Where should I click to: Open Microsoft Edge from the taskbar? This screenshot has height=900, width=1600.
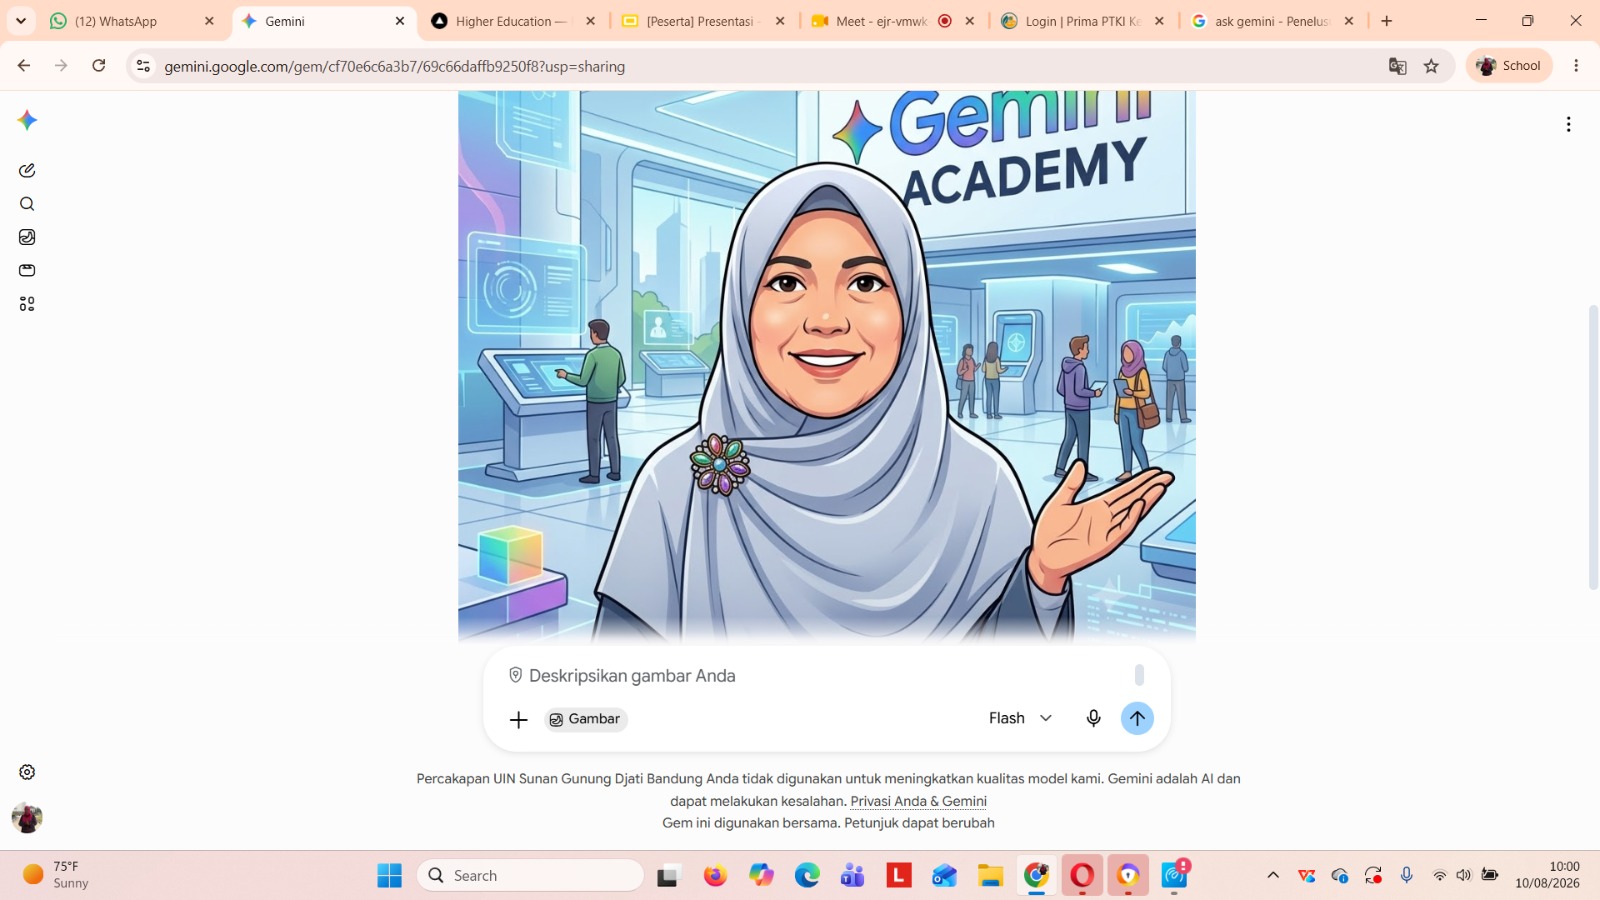click(807, 876)
